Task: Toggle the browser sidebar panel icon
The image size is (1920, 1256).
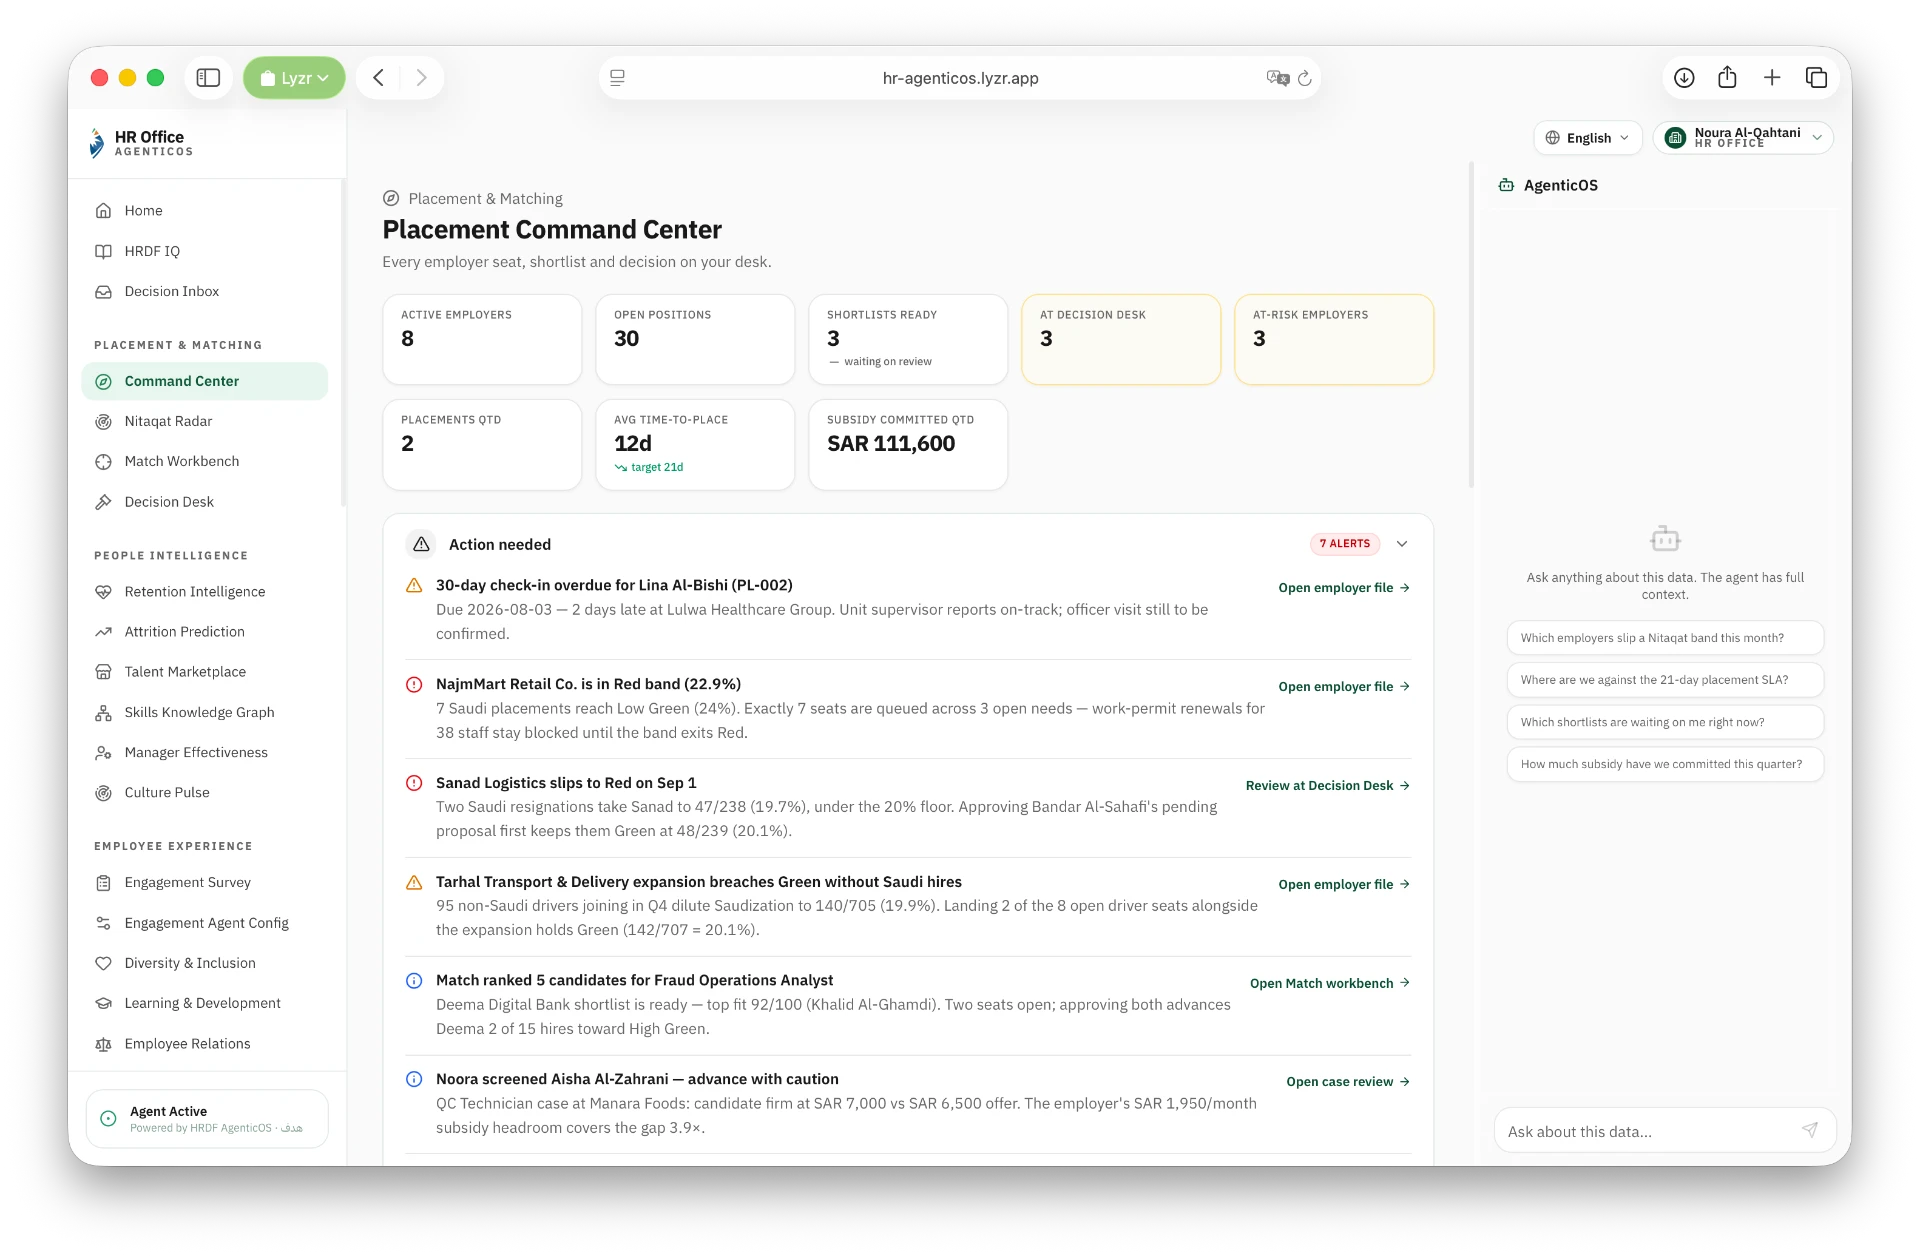Action: 208,78
